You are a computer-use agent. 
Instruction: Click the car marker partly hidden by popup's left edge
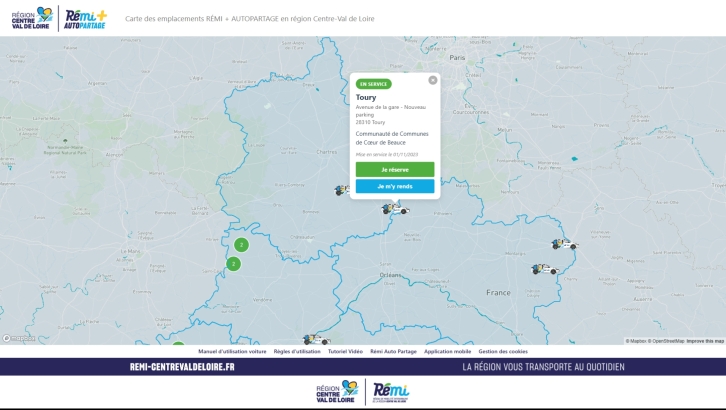coord(342,189)
